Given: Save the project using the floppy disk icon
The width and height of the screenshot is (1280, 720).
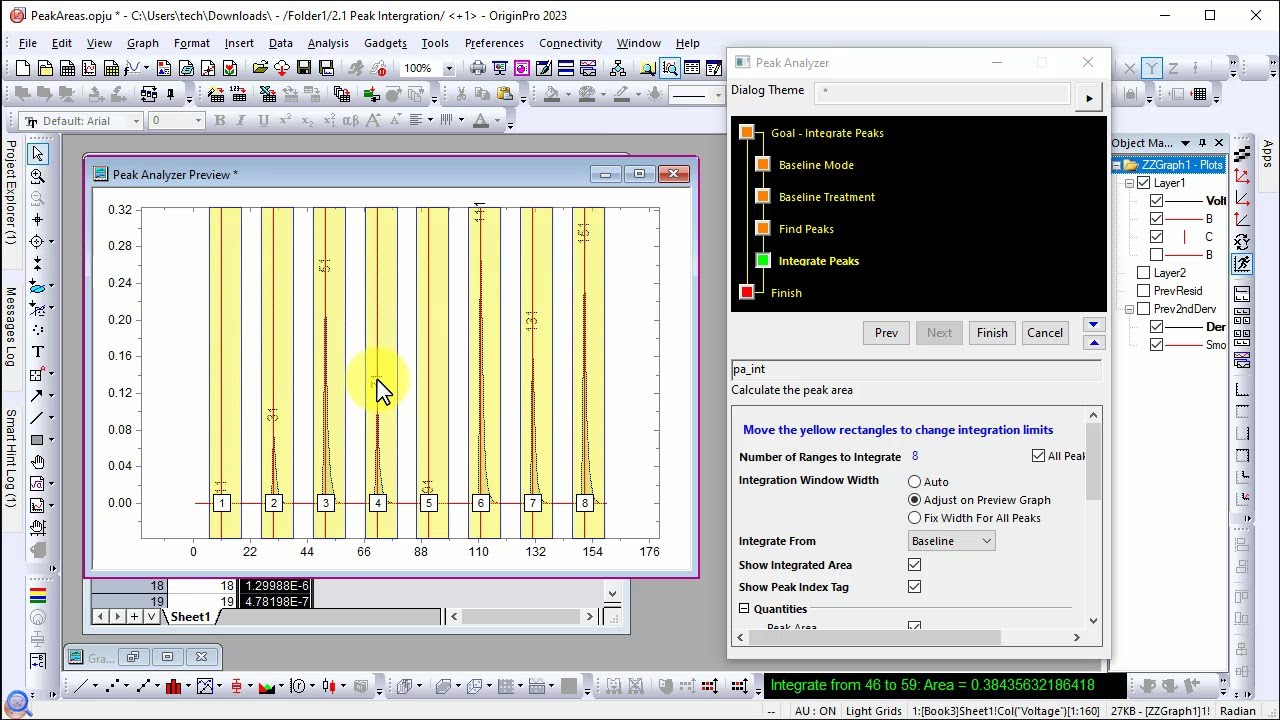Looking at the screenshot, I should click(x=303, y=68).
